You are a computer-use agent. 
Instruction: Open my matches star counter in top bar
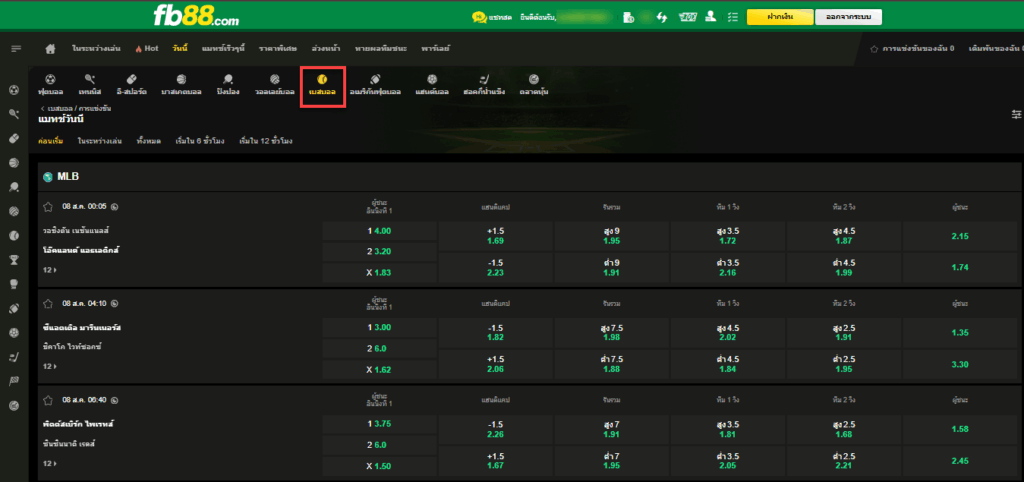click(913, 49)
